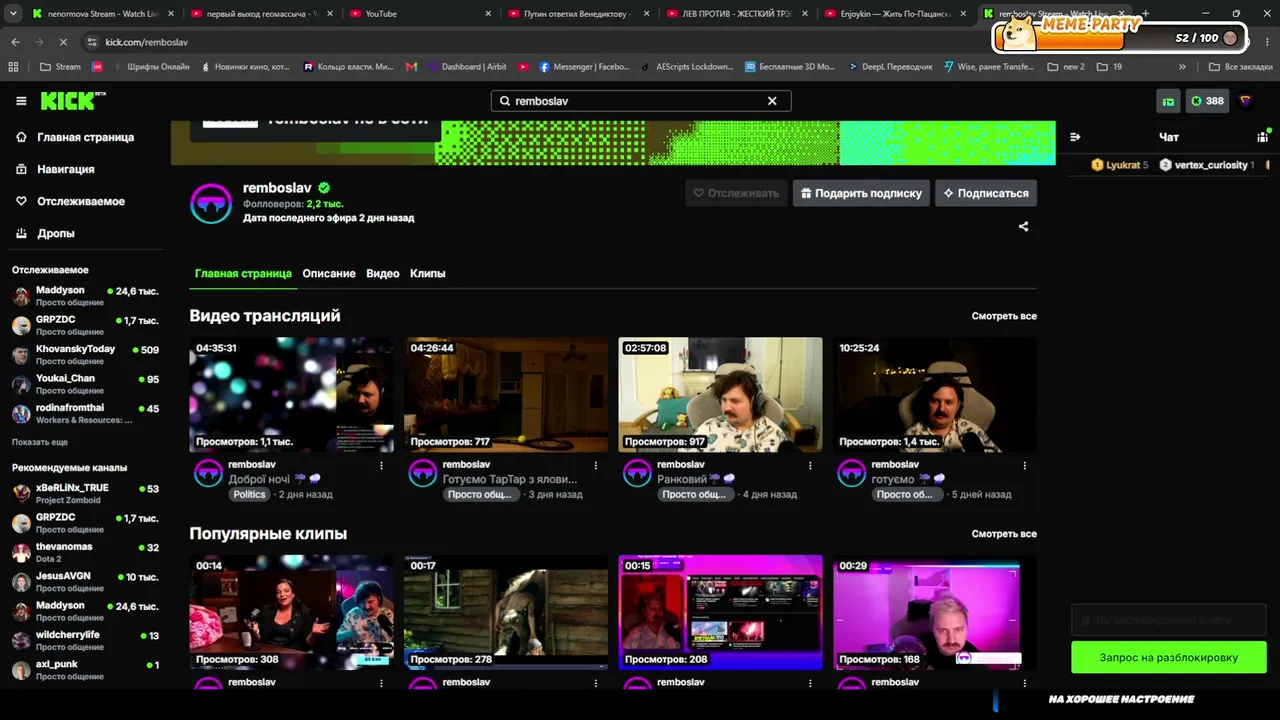
Task: Switch to the Видео tab
Action: pyautogui.click(x=383, y=274)
